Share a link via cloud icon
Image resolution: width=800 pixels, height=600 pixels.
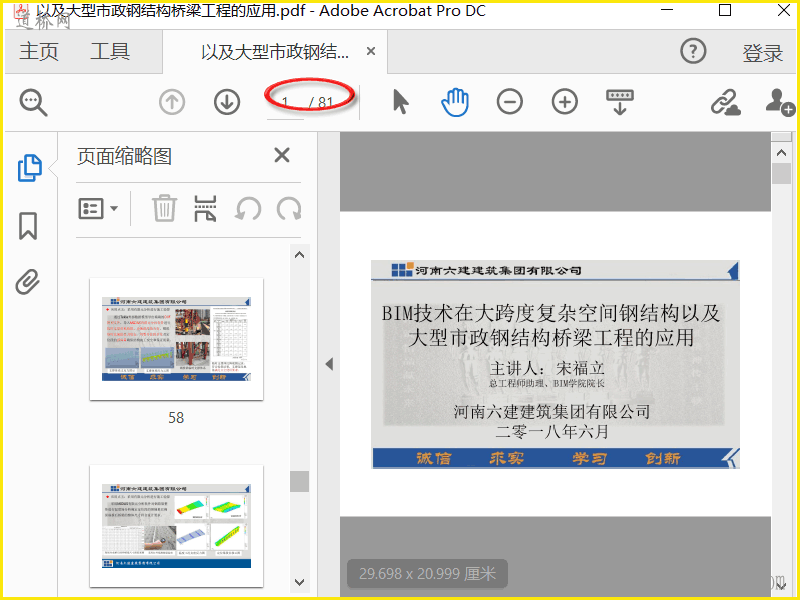point(725,103)
